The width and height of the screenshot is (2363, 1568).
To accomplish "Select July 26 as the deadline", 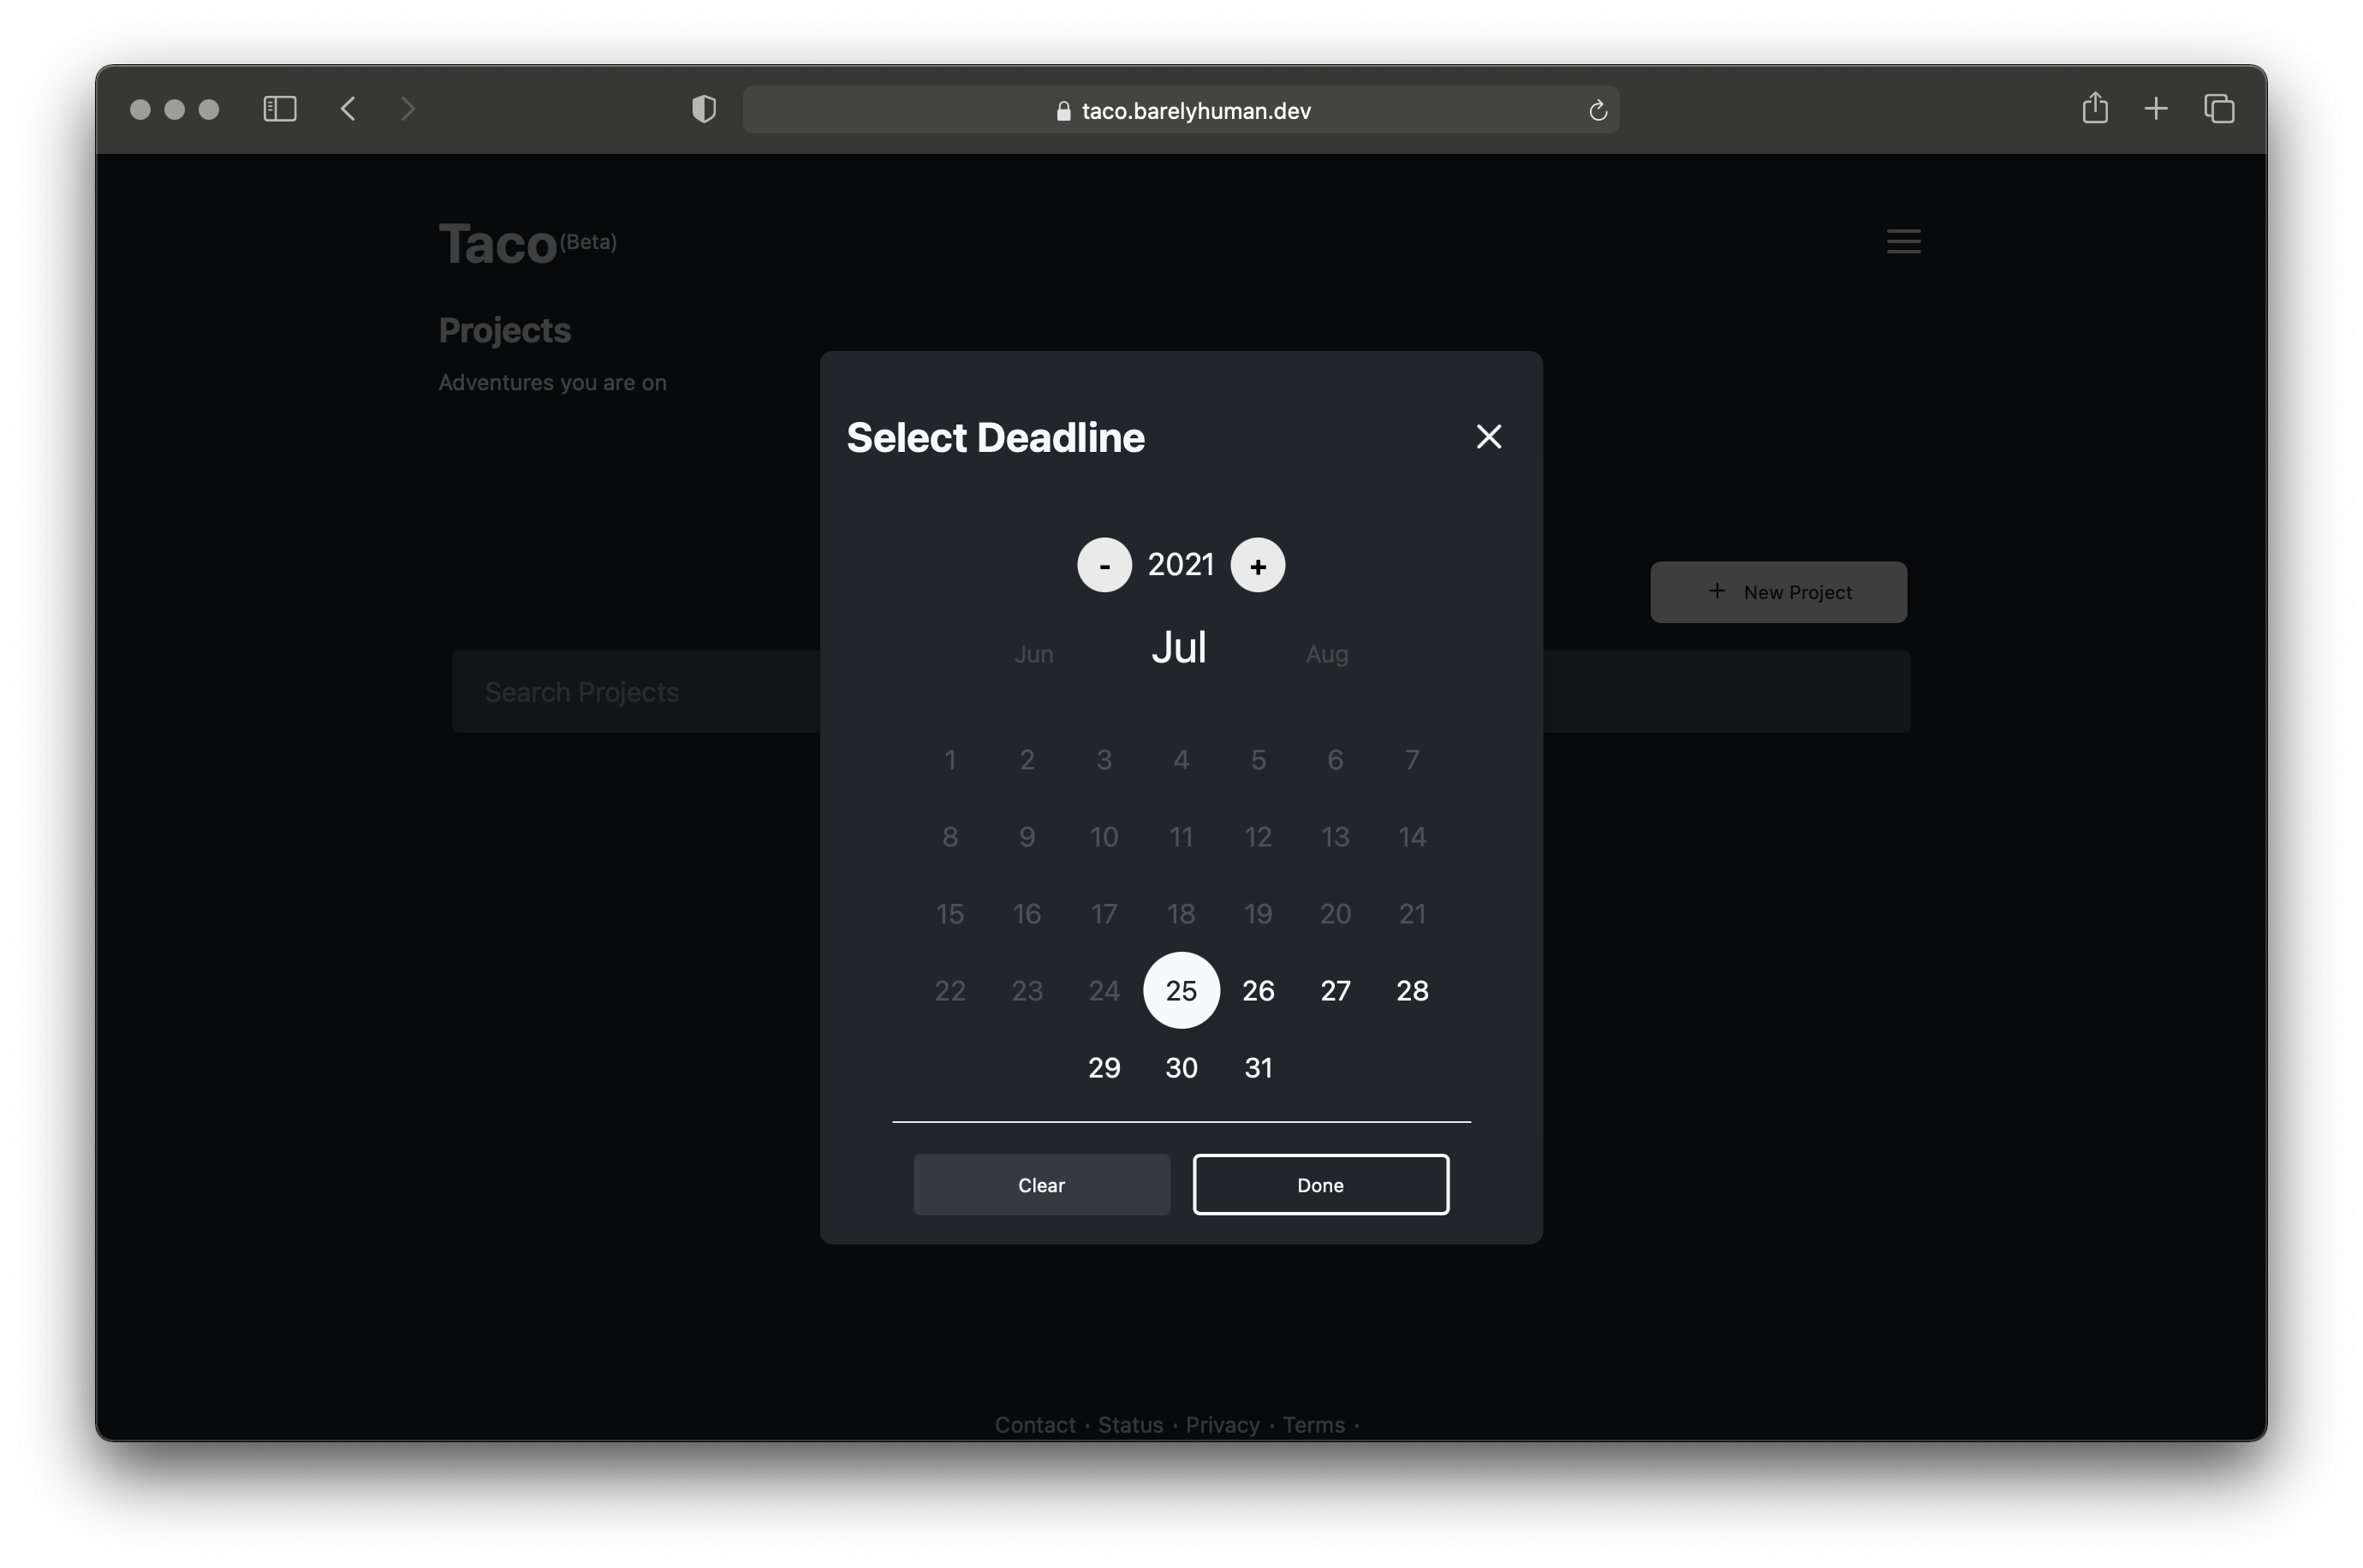I will [x=1258, y=990].
